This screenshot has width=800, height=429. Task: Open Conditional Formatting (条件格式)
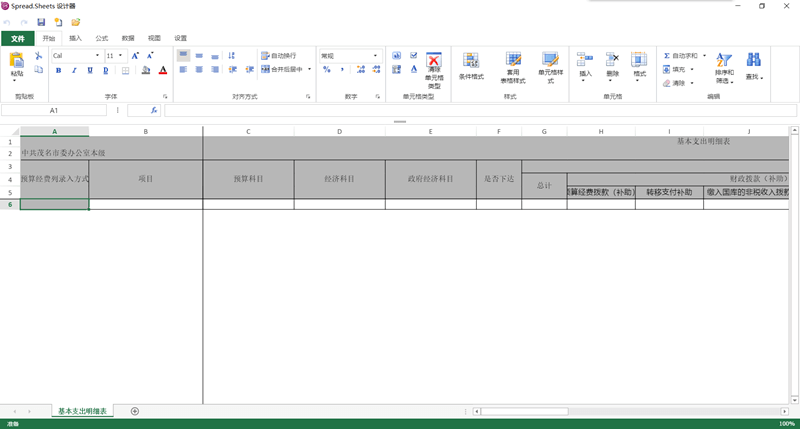coord(471,65)
